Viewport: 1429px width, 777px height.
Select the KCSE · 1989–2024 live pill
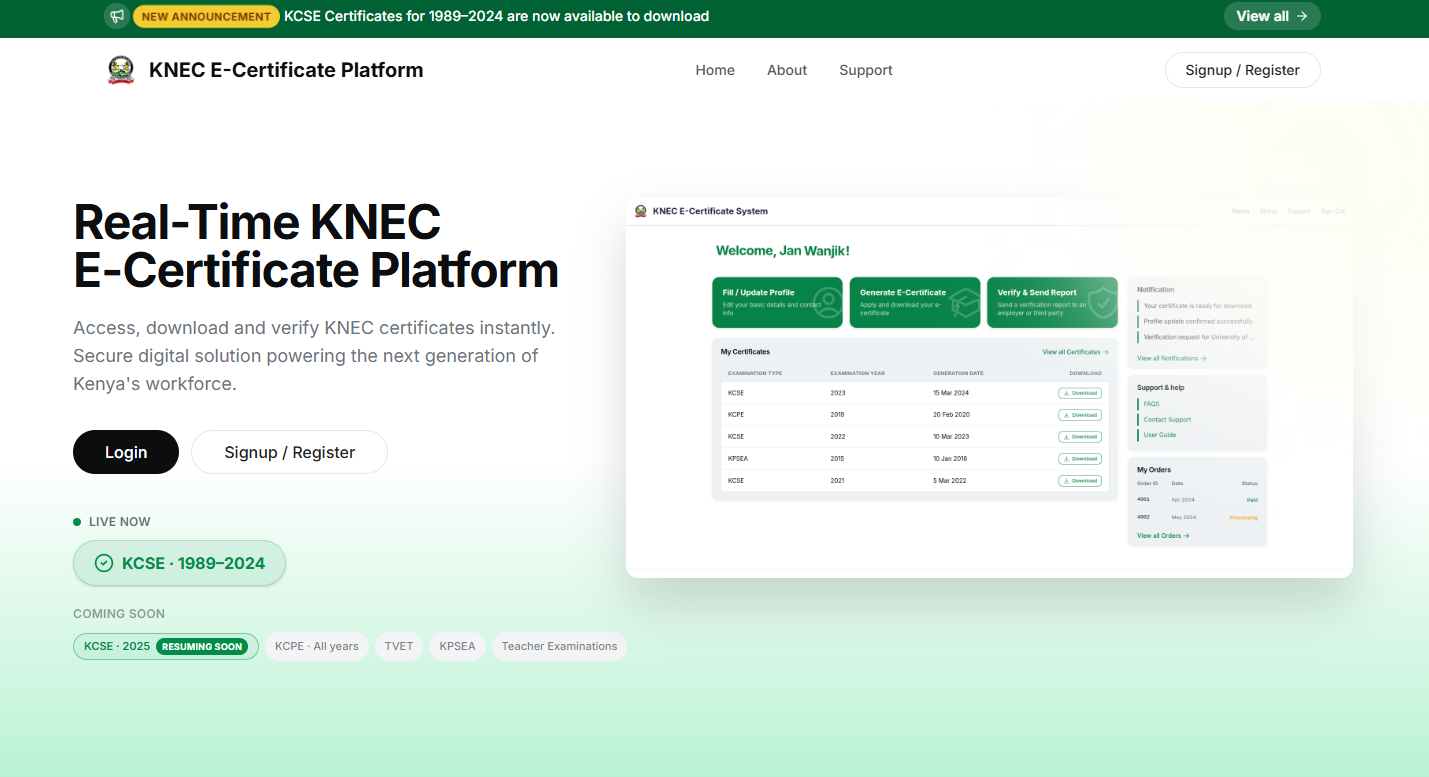point(179,563)
